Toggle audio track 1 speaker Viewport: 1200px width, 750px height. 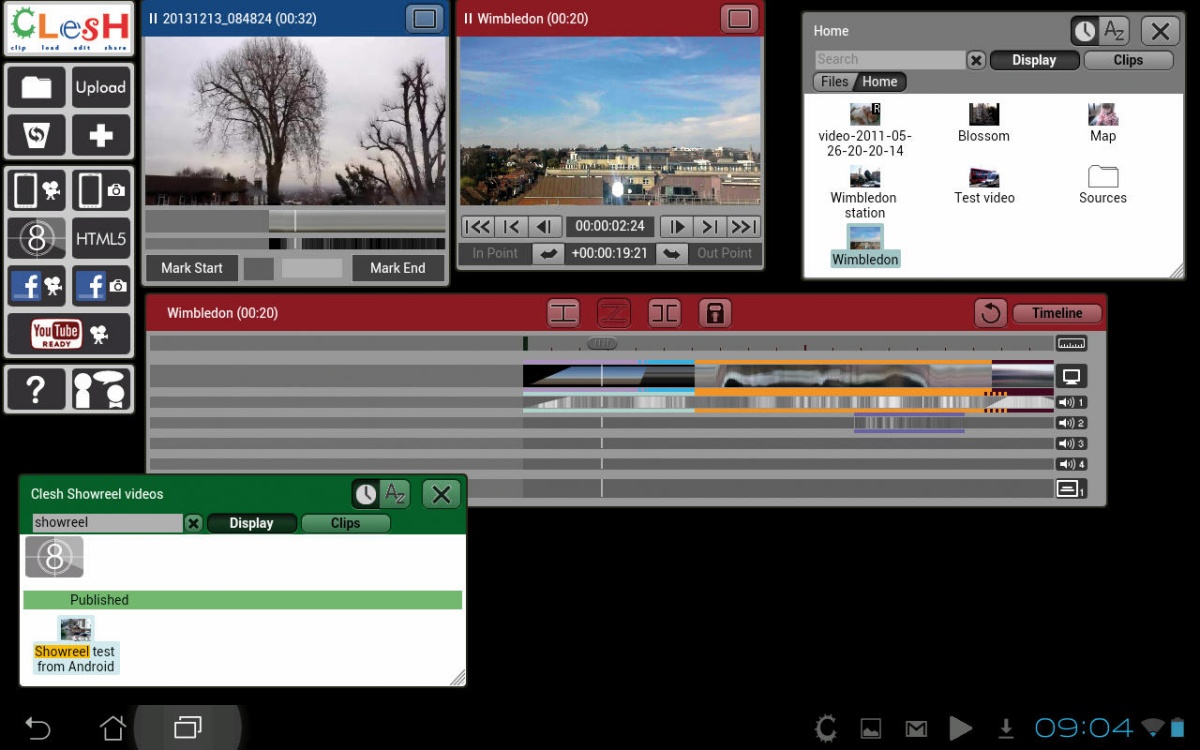point(1071,403)
